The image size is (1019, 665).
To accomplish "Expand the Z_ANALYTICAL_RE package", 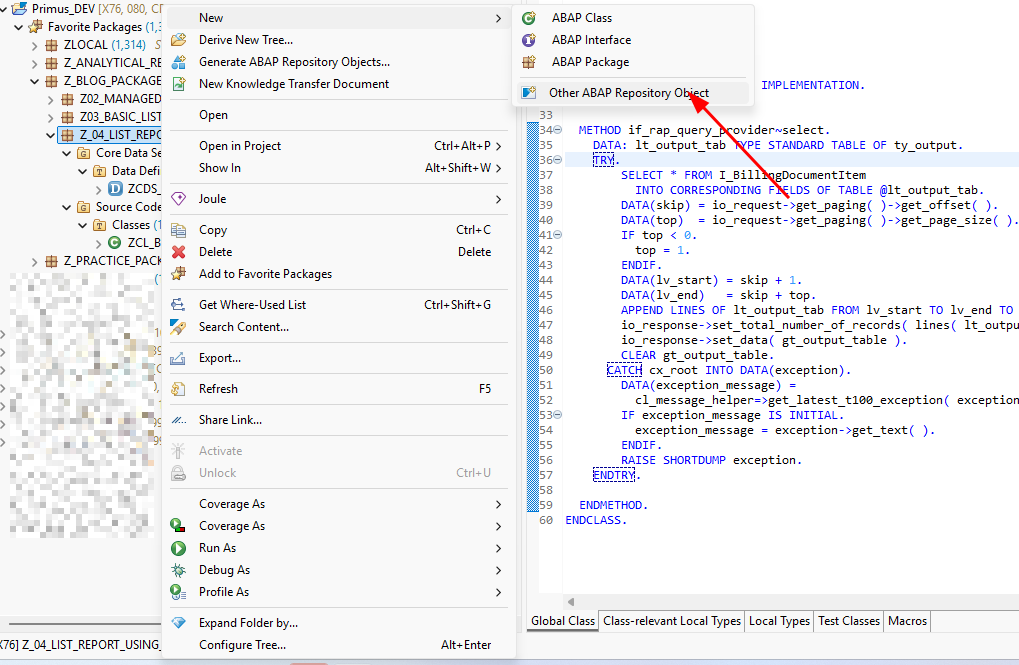I will coord(34,64).
